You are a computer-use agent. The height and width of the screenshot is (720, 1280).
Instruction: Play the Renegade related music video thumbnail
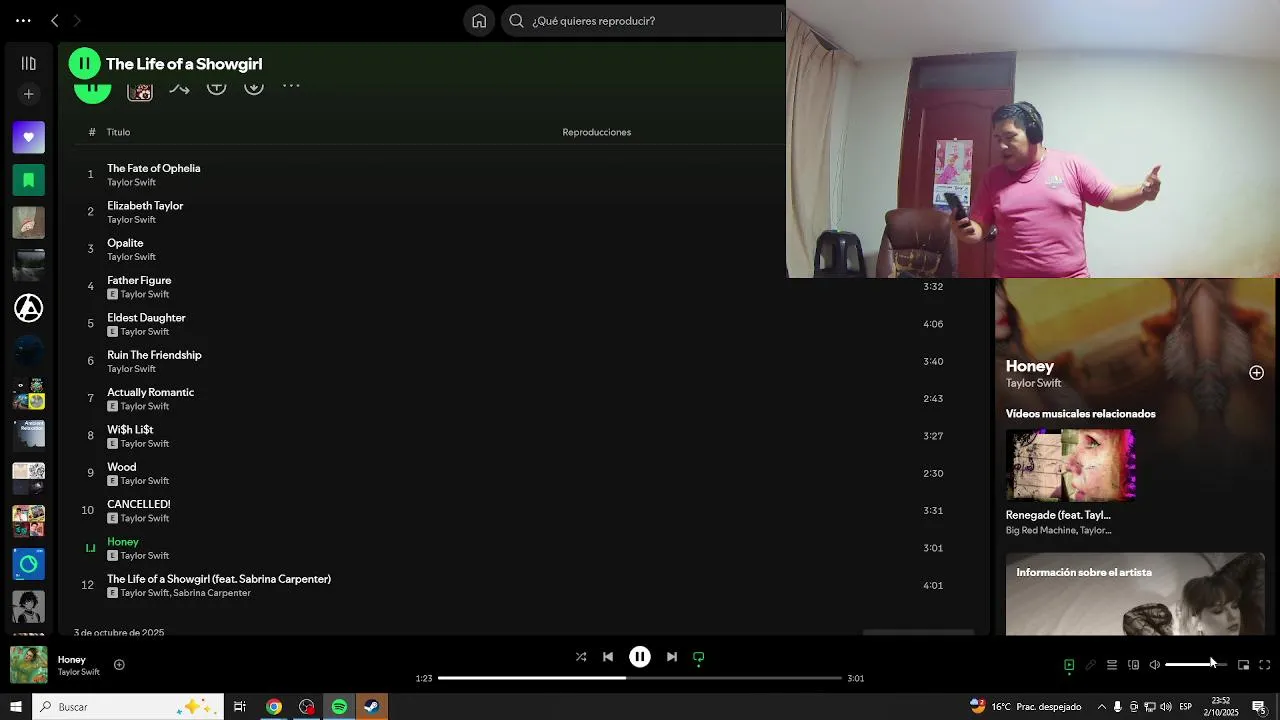1070,466
